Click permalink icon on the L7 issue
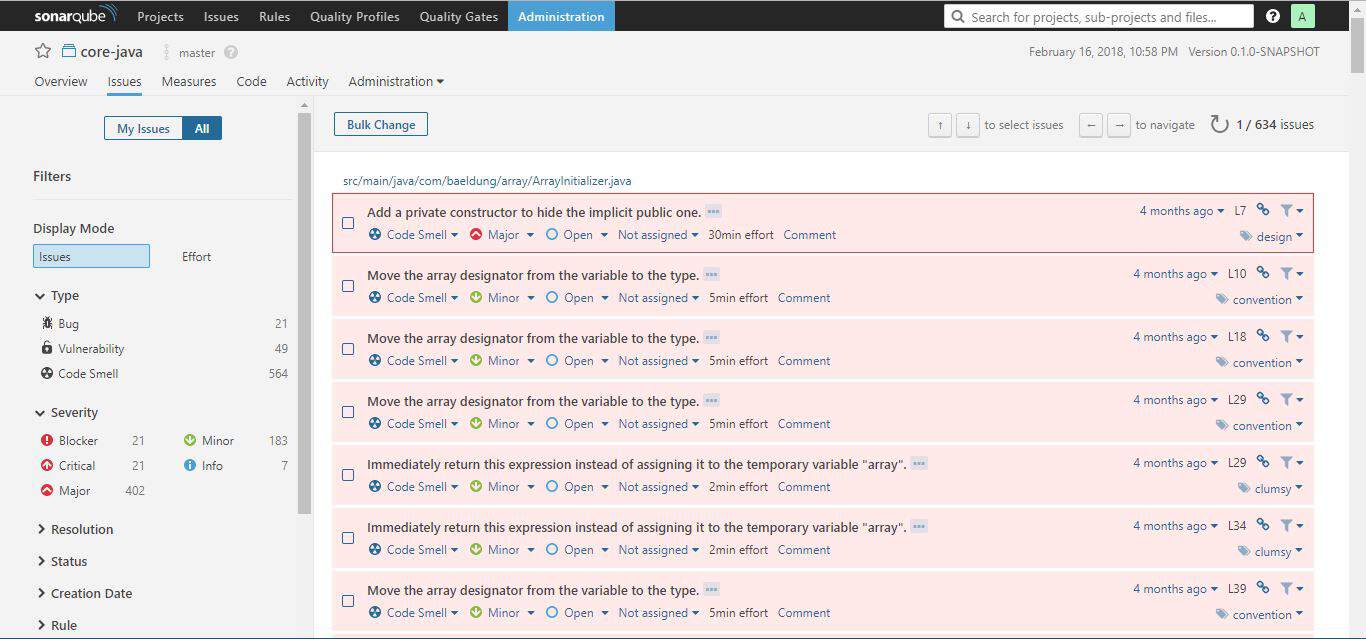 [1263, 210]
